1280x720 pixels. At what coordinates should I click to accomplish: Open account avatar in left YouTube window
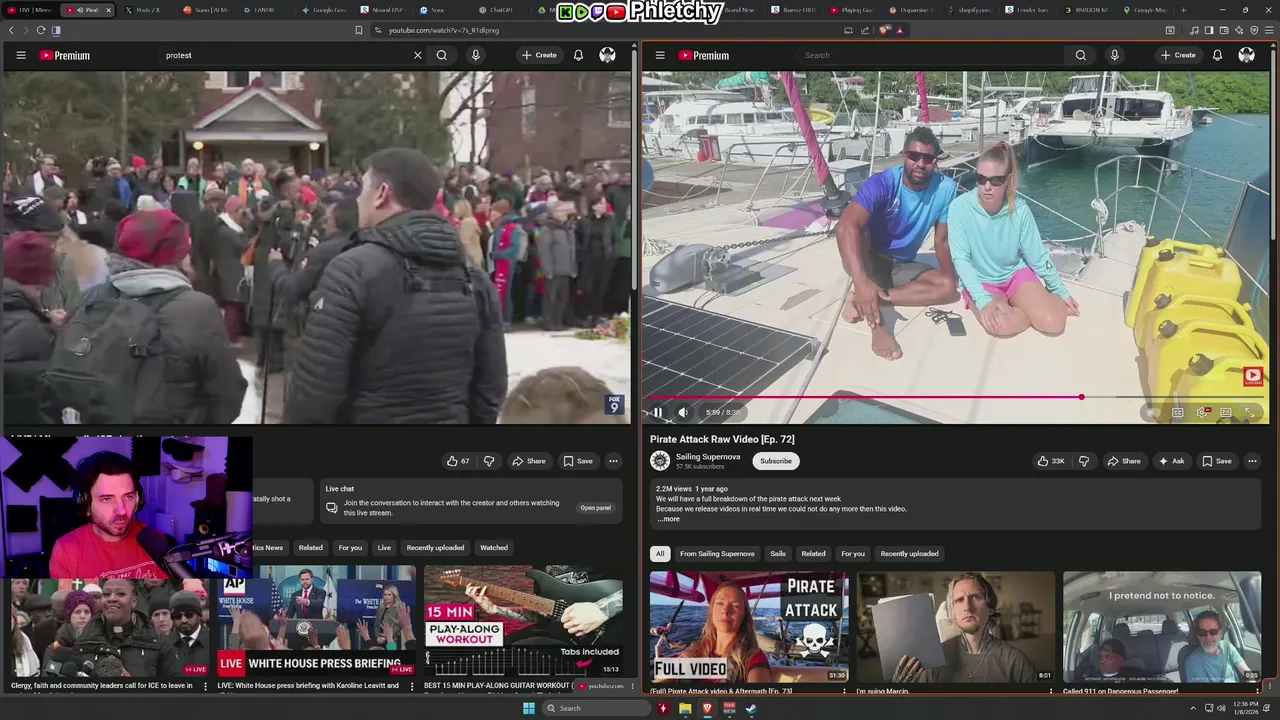point(607,55)
